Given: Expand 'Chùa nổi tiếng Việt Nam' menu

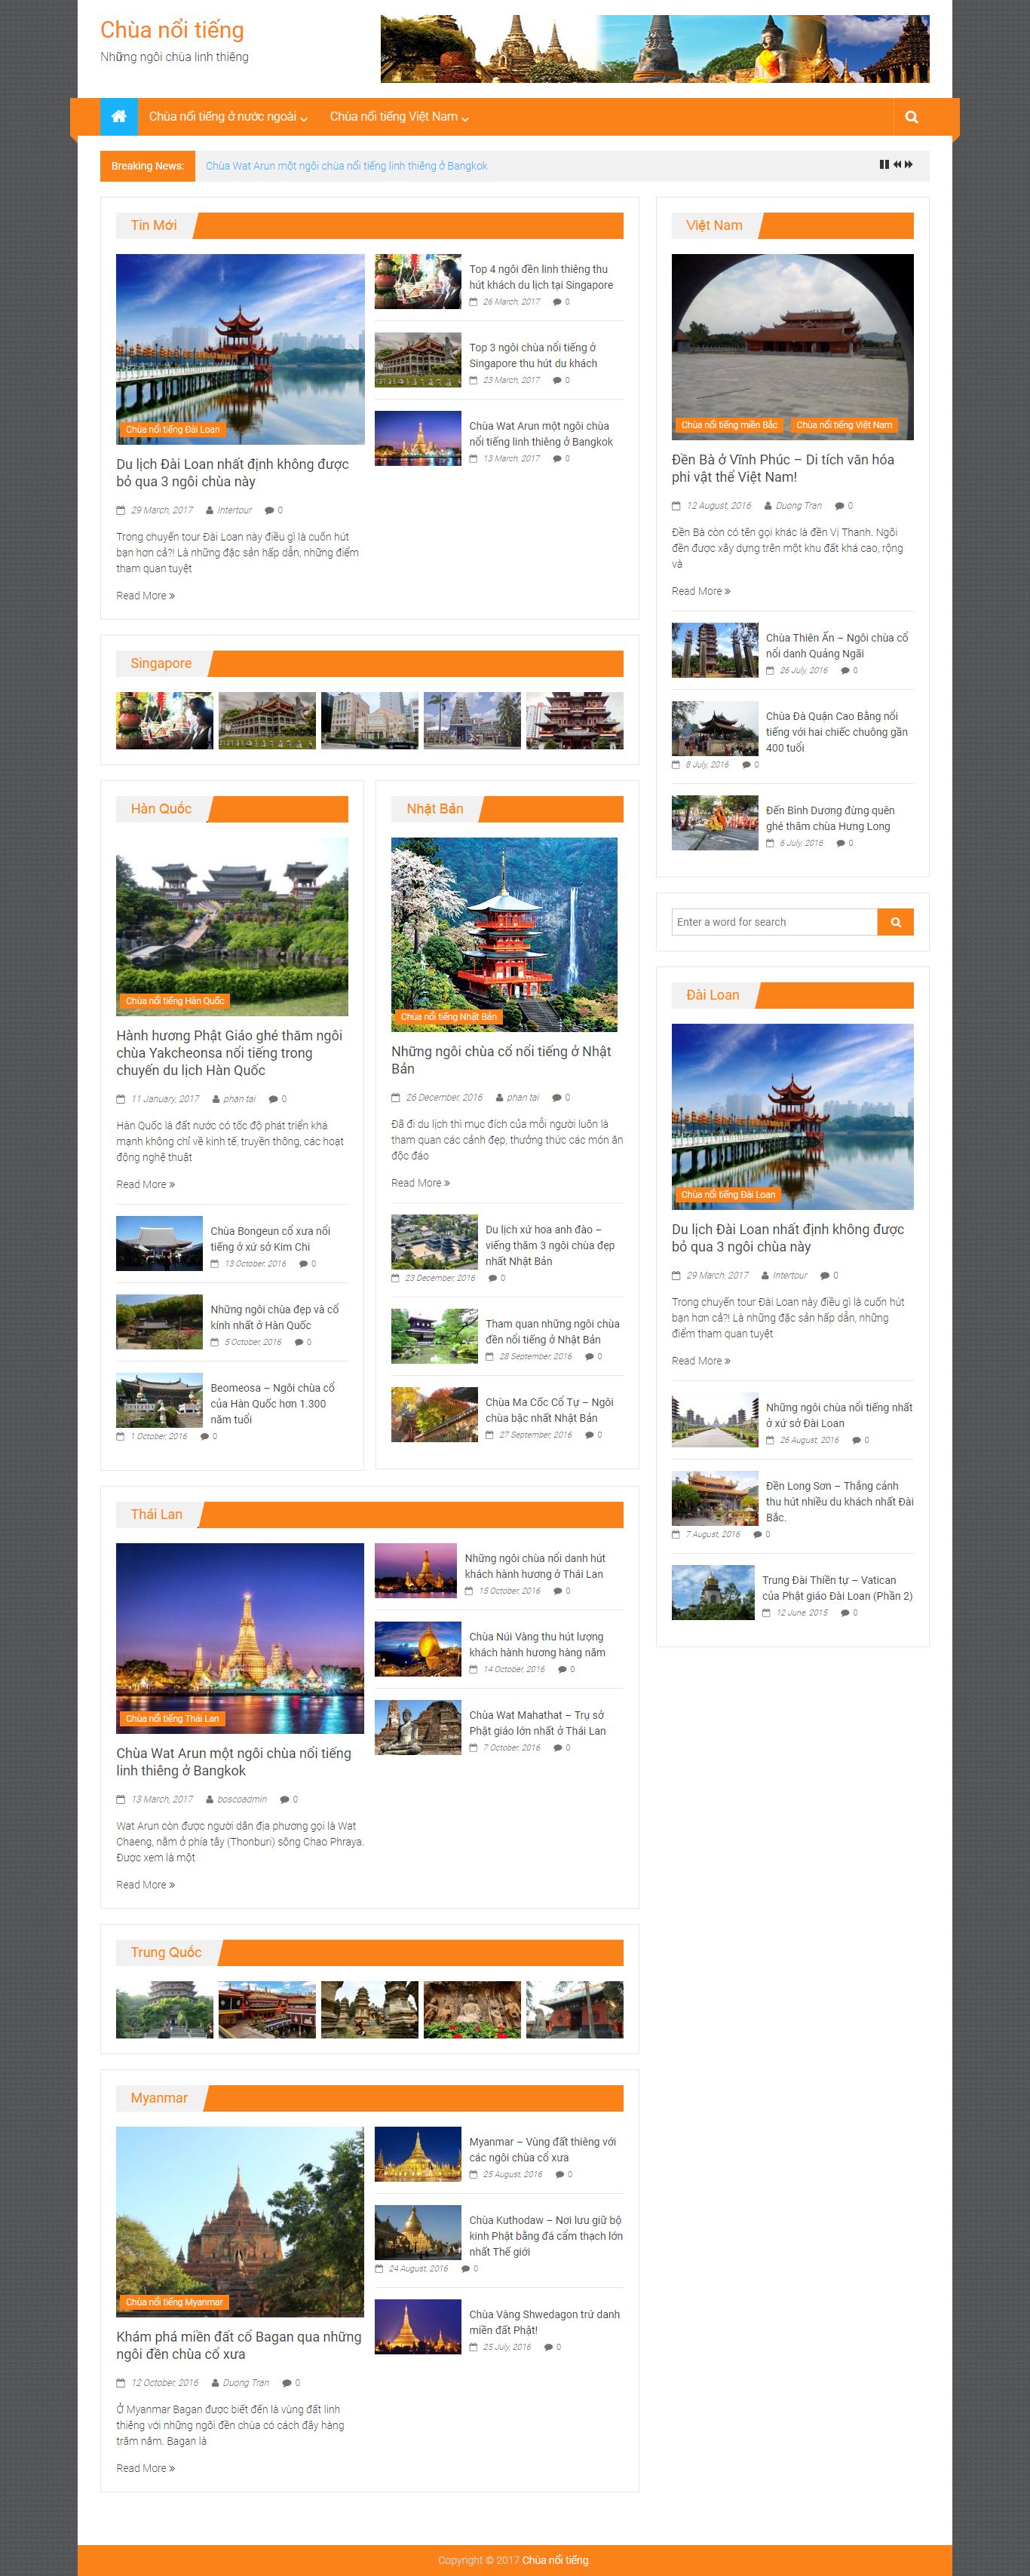Looking at the screenshot, I should pos(399,117).
